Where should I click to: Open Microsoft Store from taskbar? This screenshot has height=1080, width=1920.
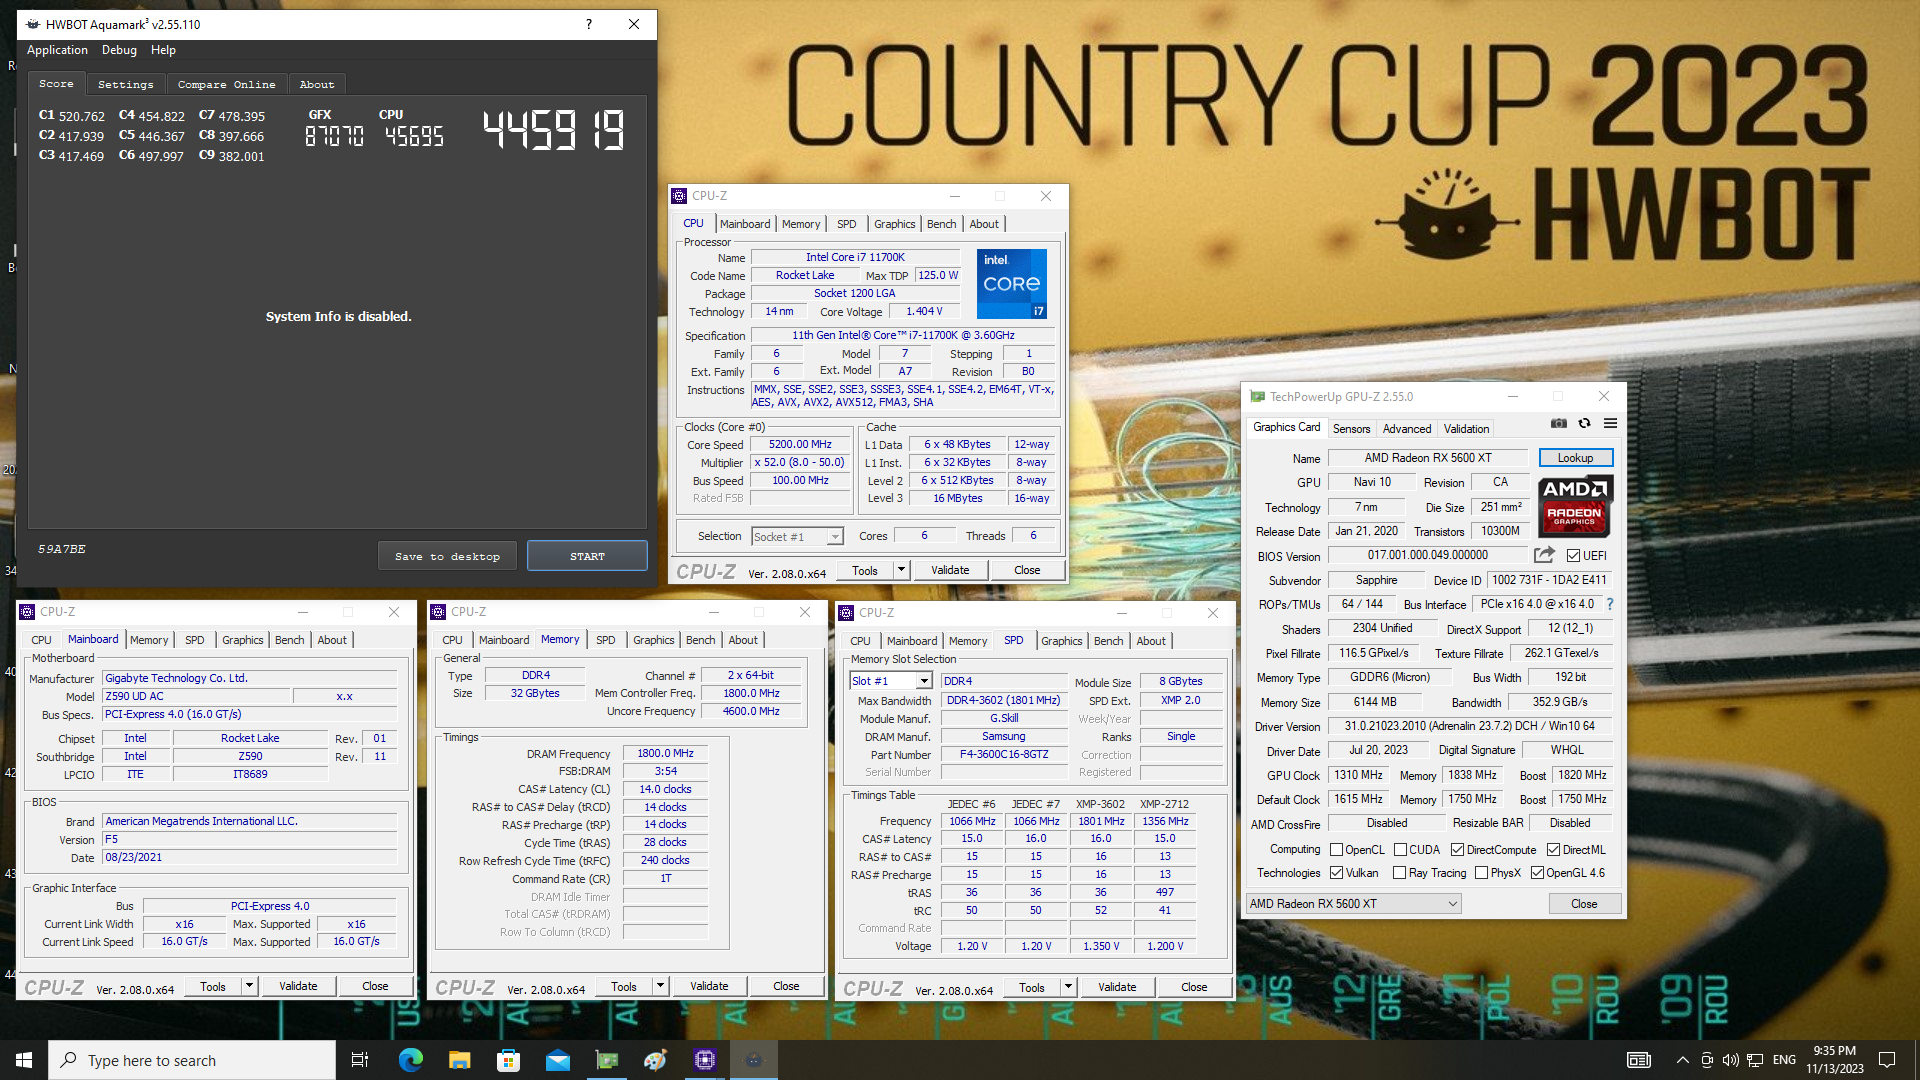pyautogui.click(x=508, y=1060)
